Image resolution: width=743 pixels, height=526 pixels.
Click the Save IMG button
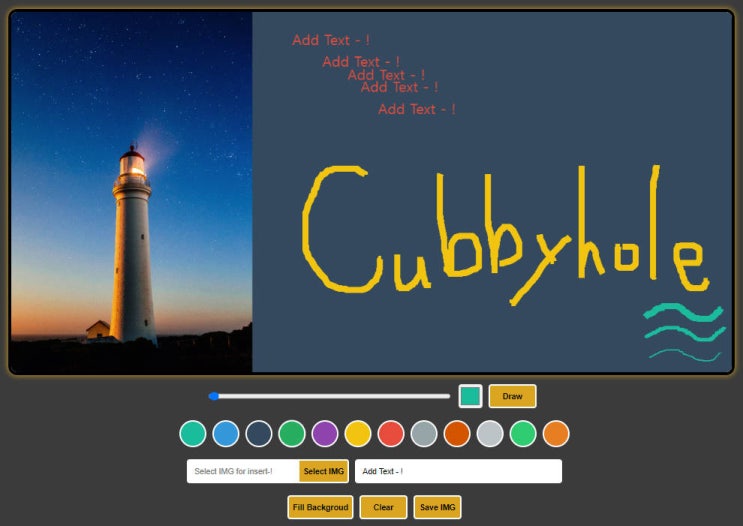pyautogui.click(x=437, y=507)
